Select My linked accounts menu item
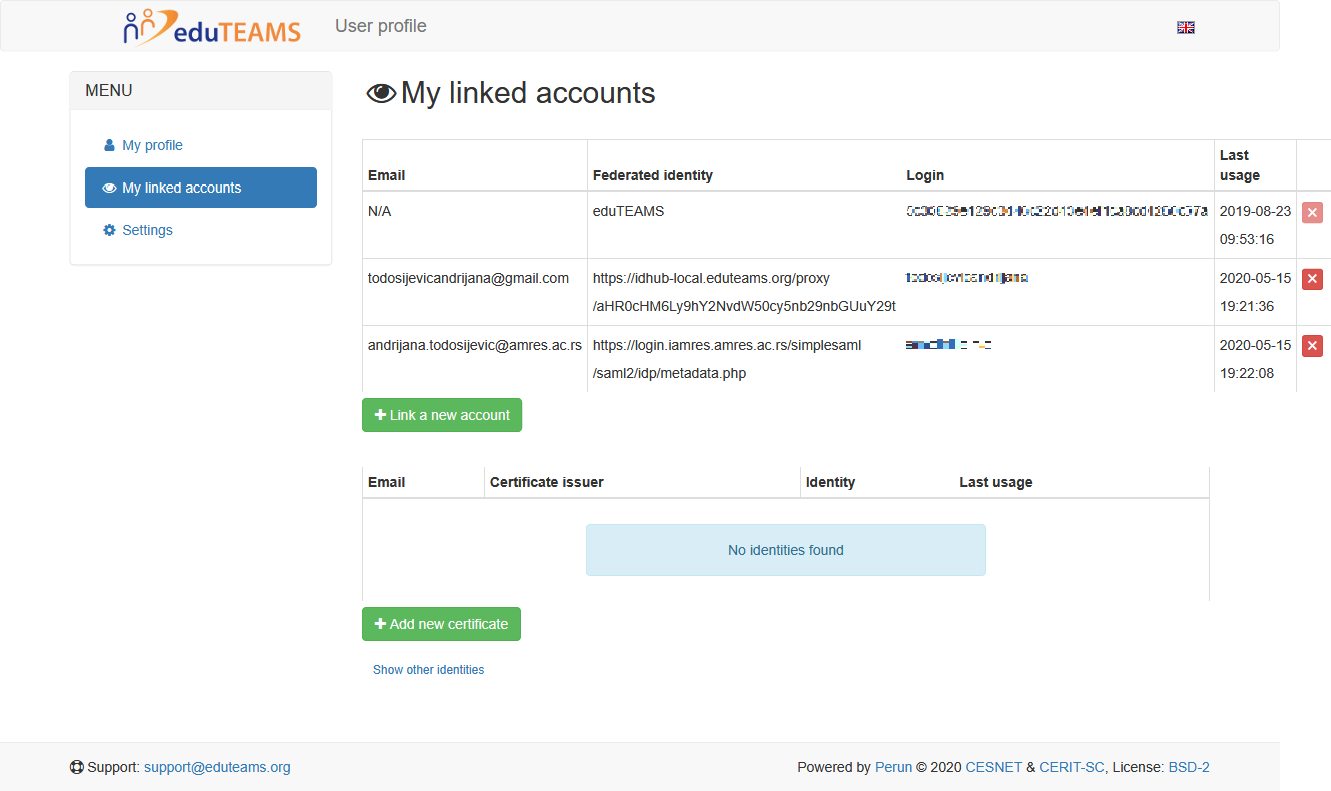 click(200, 187)
